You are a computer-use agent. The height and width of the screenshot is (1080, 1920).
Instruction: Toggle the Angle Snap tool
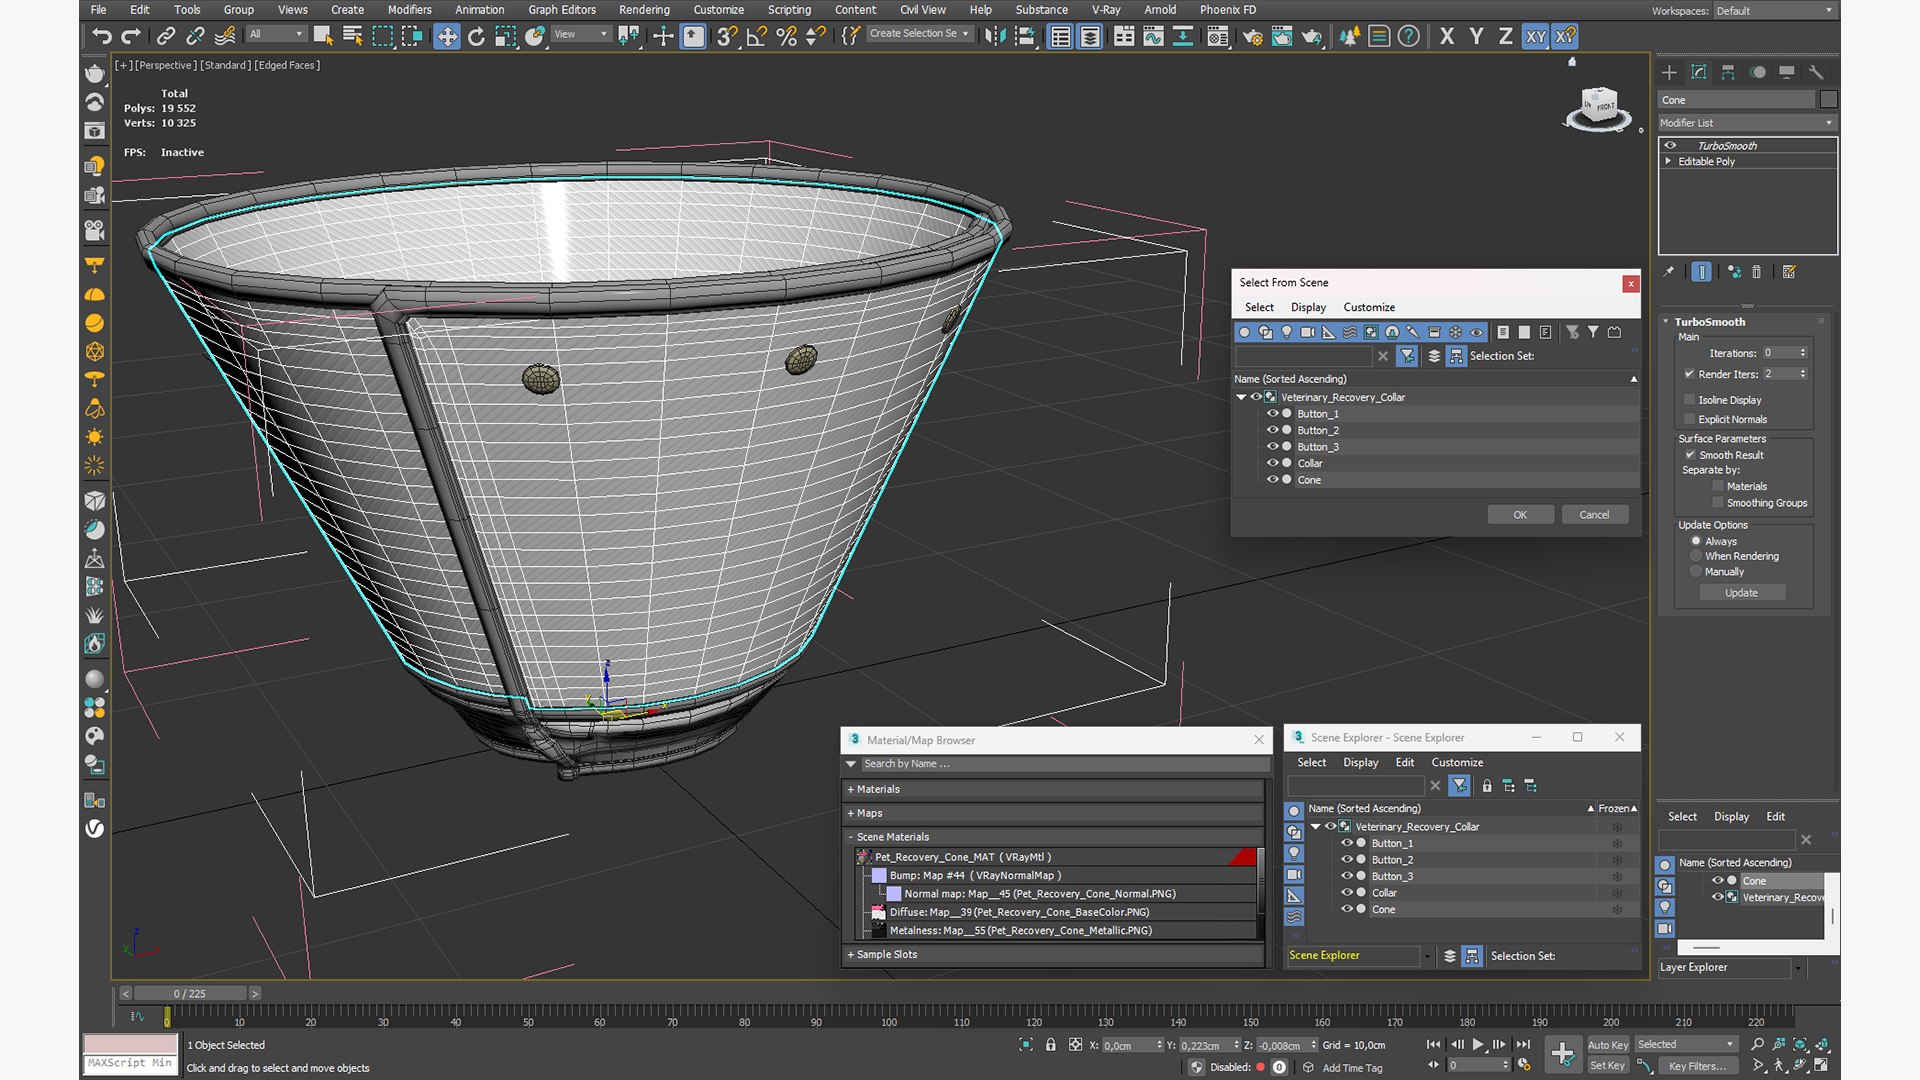point(757,36)
